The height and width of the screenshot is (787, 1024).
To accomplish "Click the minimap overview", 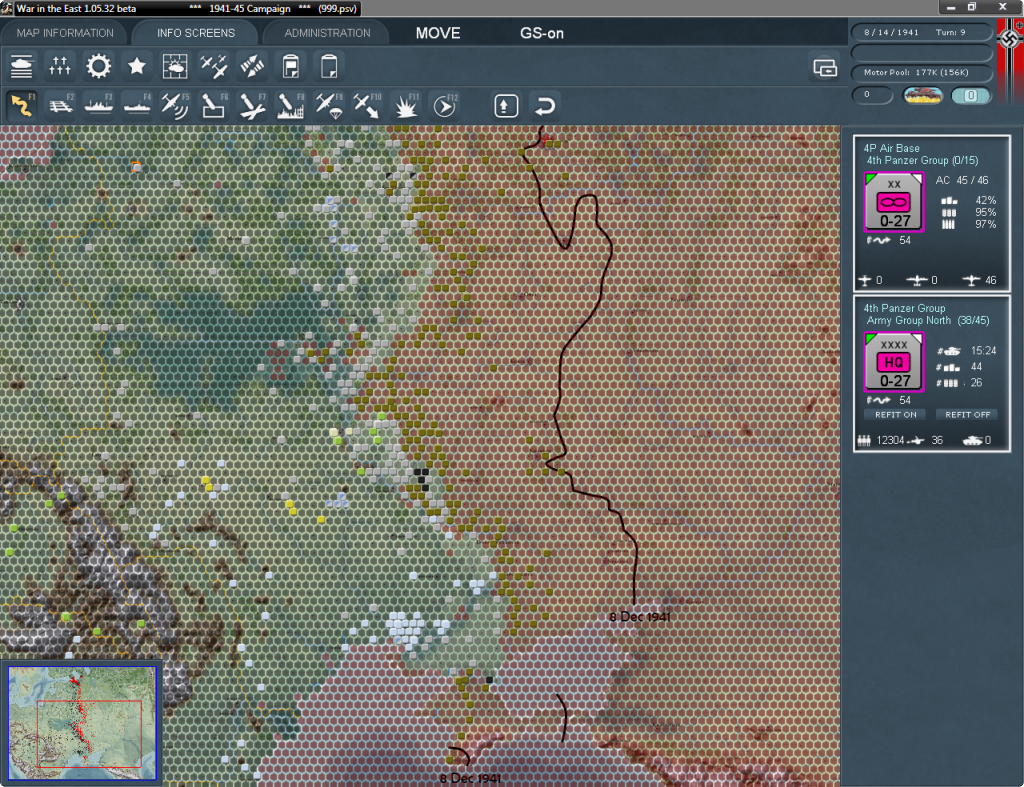I will click(x=82, y=722).
